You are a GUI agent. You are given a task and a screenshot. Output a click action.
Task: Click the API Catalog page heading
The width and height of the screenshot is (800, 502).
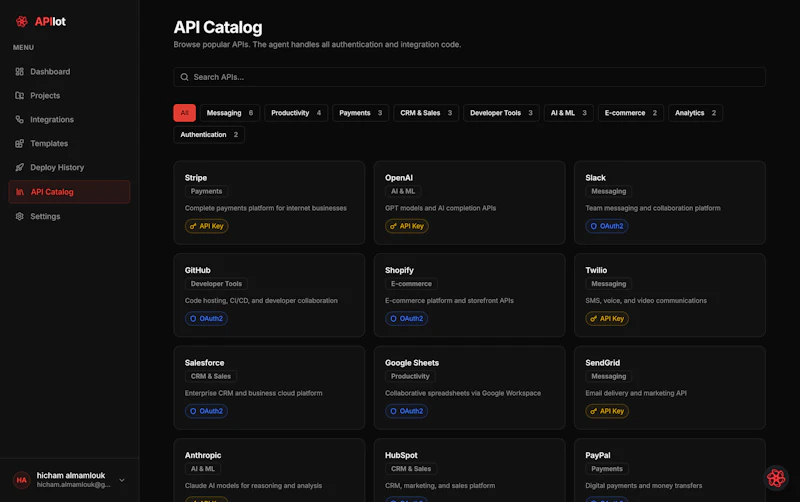point(218,27)
